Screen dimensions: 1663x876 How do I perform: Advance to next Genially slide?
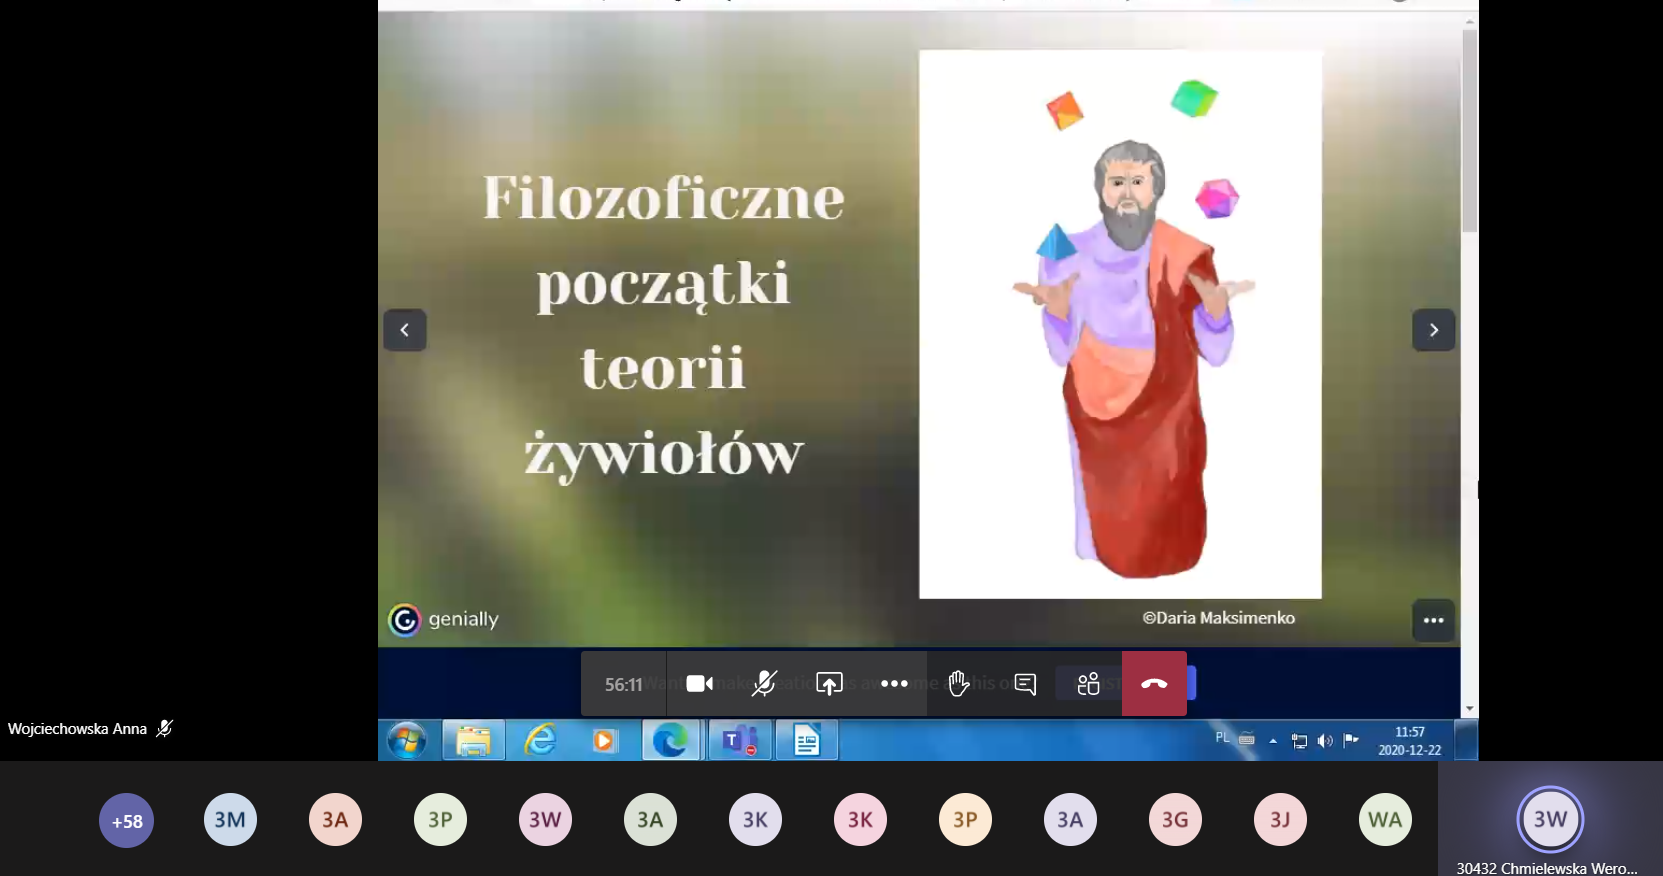(x=1433, y=330)
